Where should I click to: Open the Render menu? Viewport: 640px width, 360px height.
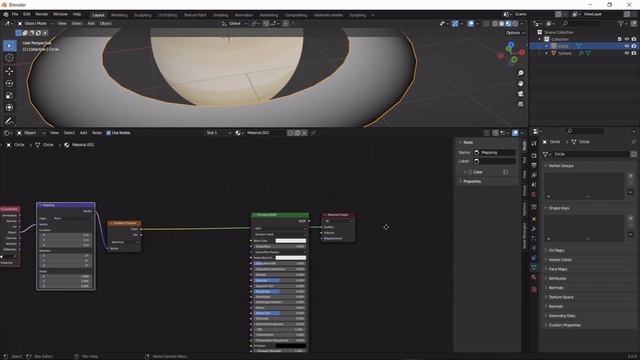(42, 14)
